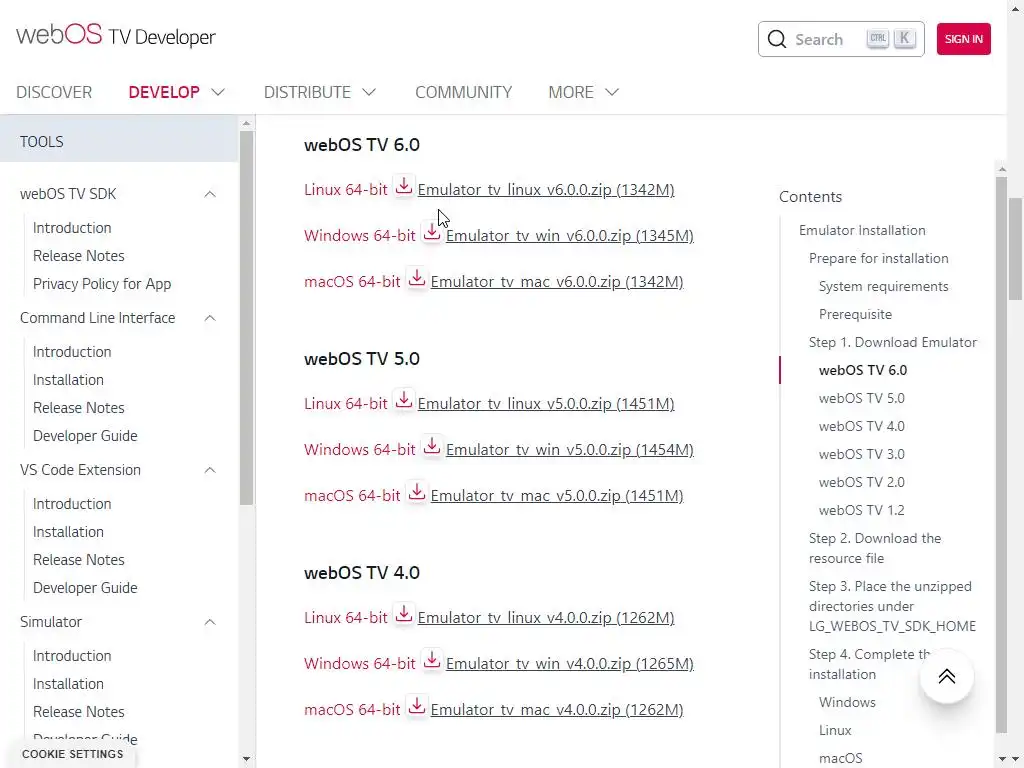Click the scroll-to-top double chevron button
Screen dimensions: 1024x768
946,677
